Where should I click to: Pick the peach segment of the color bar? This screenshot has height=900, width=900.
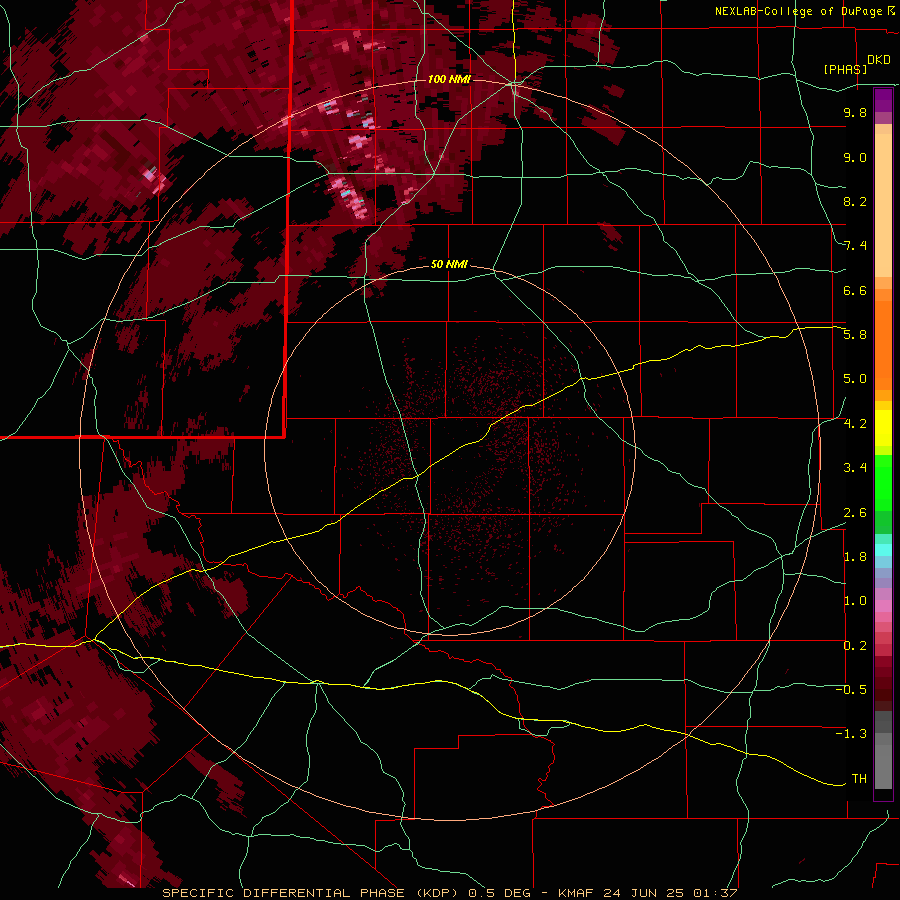coord(883,205)
